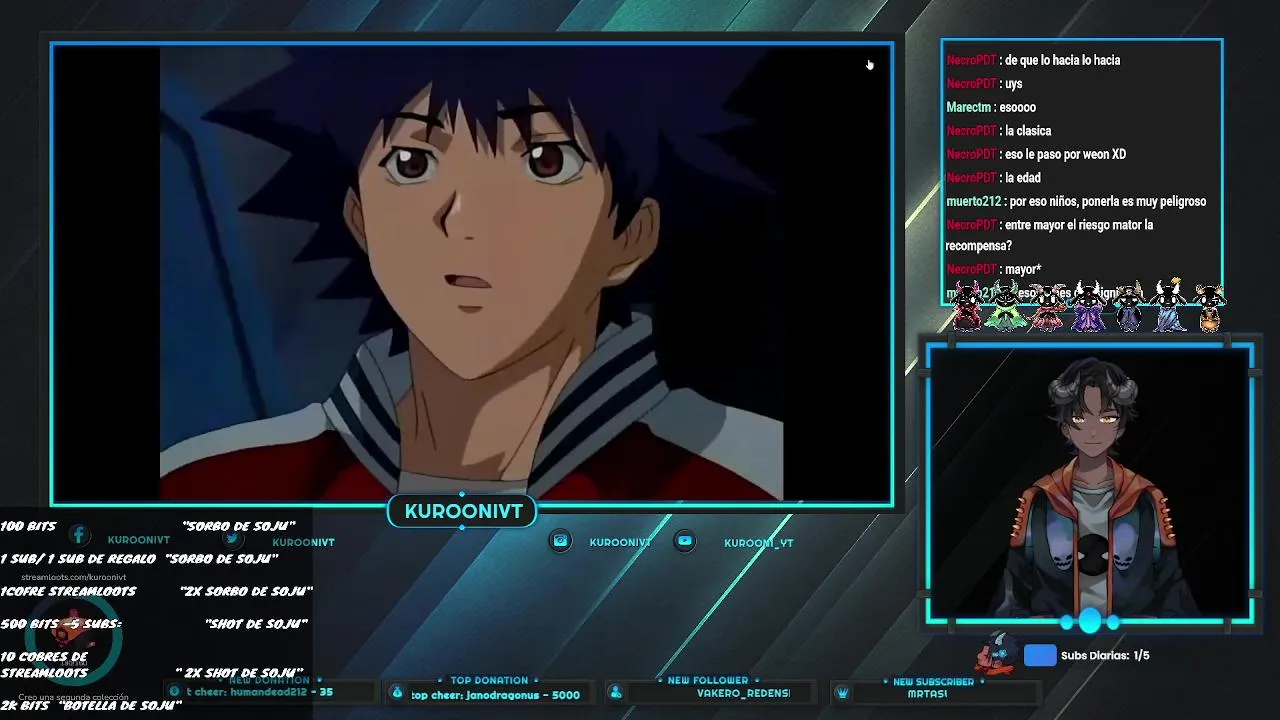This screenshot has height=720, width=1280.
Task: Click the blue box before Subs Diarias
Action: [x=1040, y=655]
